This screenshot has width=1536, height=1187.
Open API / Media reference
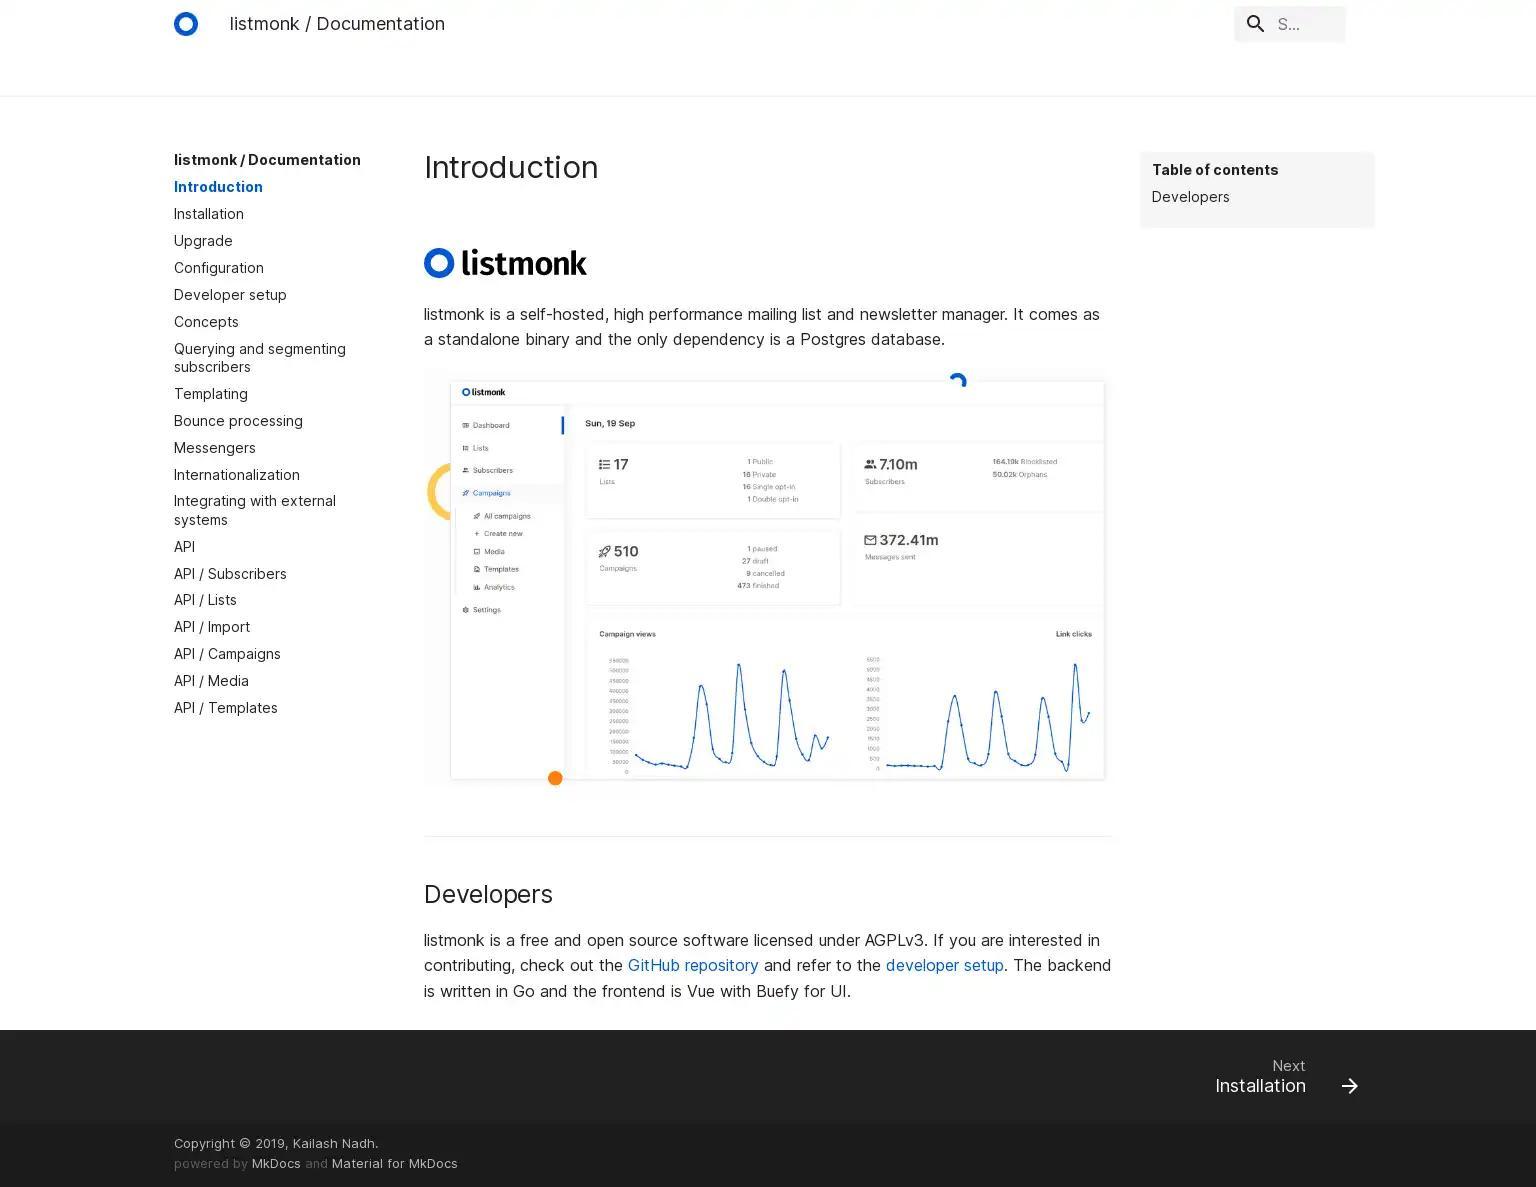pyautogui.click(x=211, y=681)
